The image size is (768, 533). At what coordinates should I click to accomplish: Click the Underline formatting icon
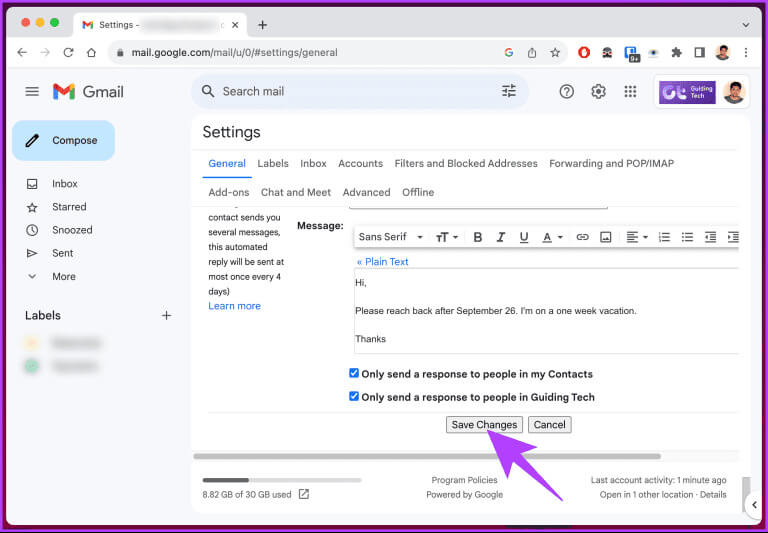point(524,237)
